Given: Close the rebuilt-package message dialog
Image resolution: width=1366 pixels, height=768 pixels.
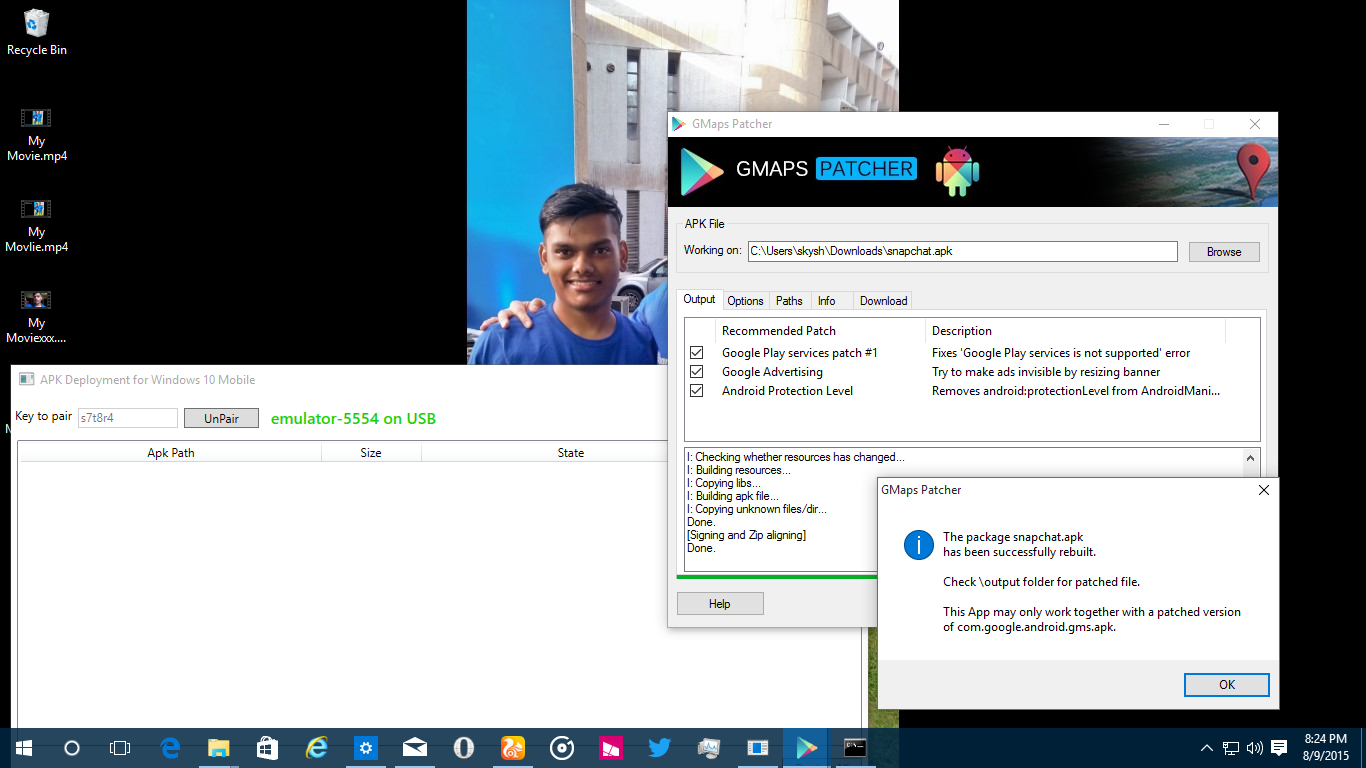Looking at the screenshot, I should coord(1263,490).
